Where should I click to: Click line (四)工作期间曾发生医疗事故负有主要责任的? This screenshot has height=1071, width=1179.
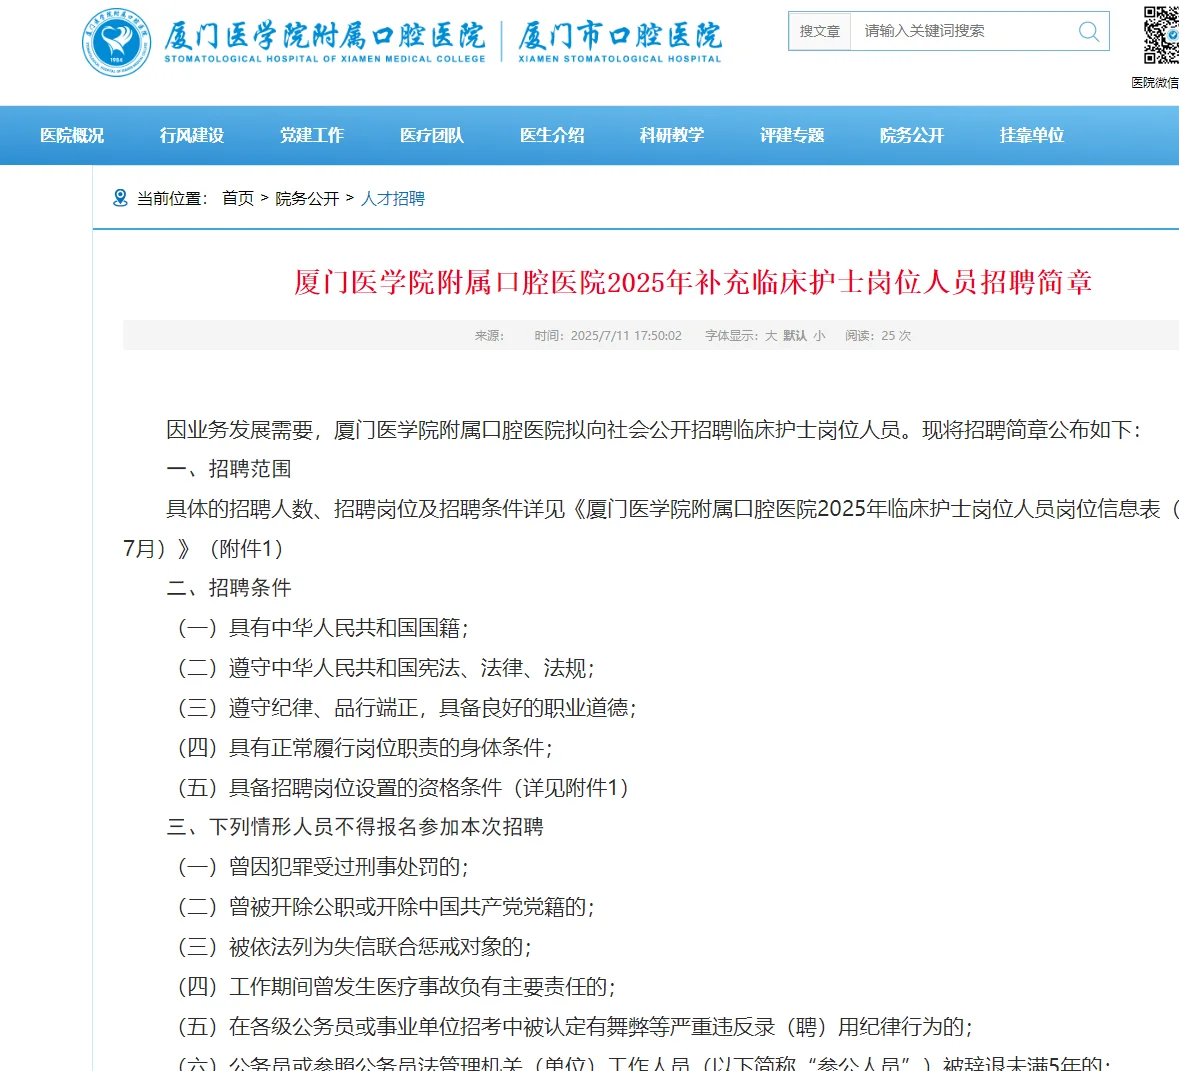click(x=397, y=987)
